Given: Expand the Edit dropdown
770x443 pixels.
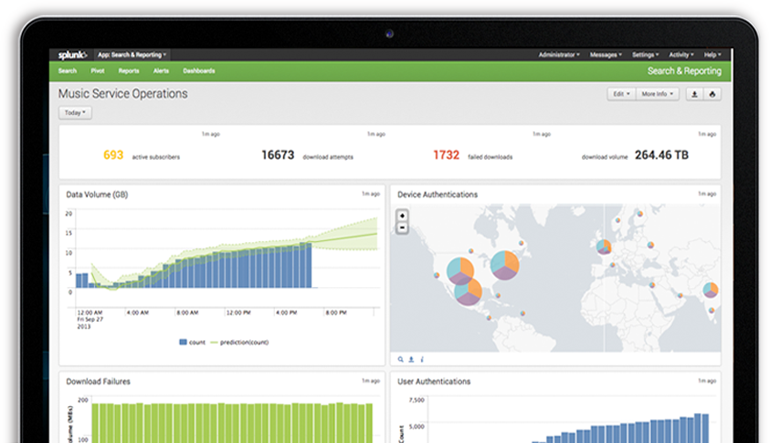Looking at the screenshot, I should click(x=621, y=94).
